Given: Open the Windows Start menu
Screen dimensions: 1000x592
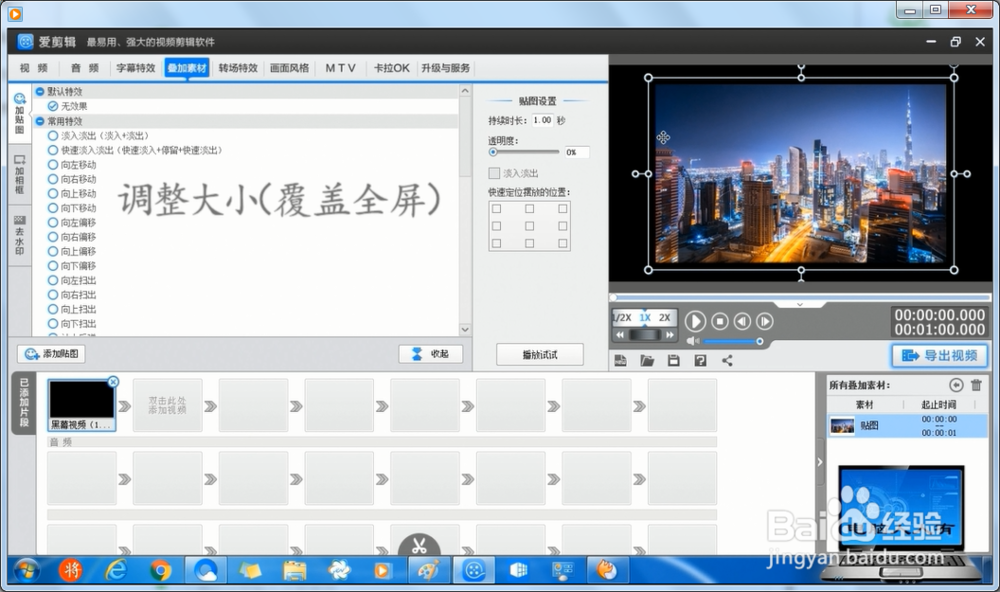Looking at the screenshot, I should pyautogui.click(x=27, y=570).
